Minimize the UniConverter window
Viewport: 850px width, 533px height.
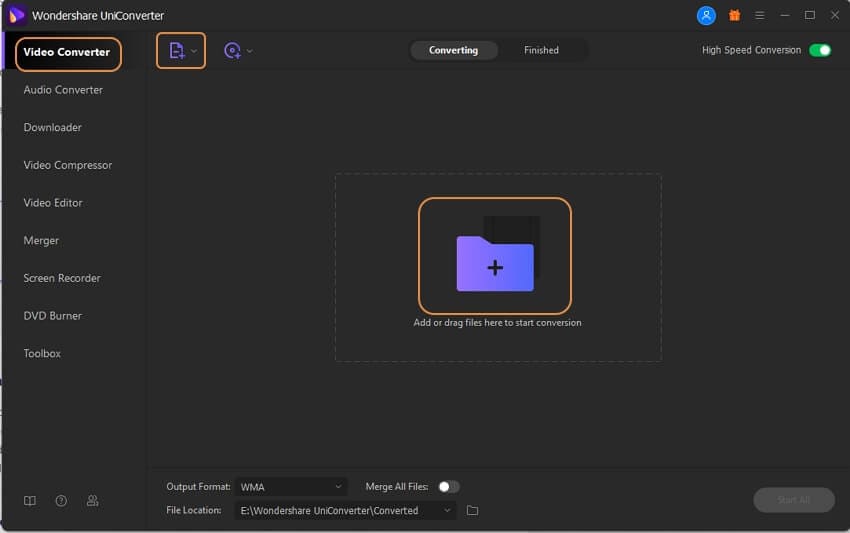point(784,15)
